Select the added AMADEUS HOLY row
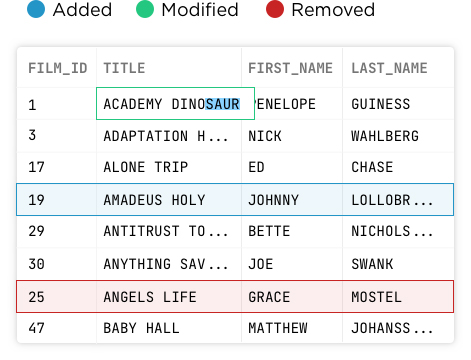This screenshot has height=360, width=471. pyautogui.click(x=235, y=199)
